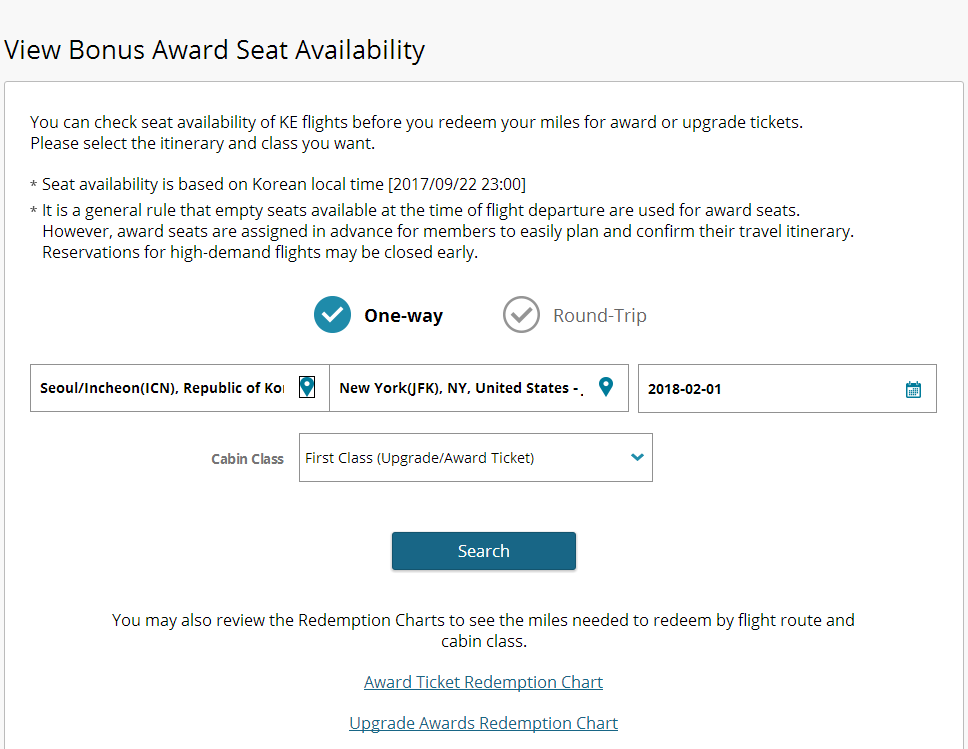Viewport: 968px width, 749px height.
Task: Open the calendar icon in date field
Action: point(913,389)
